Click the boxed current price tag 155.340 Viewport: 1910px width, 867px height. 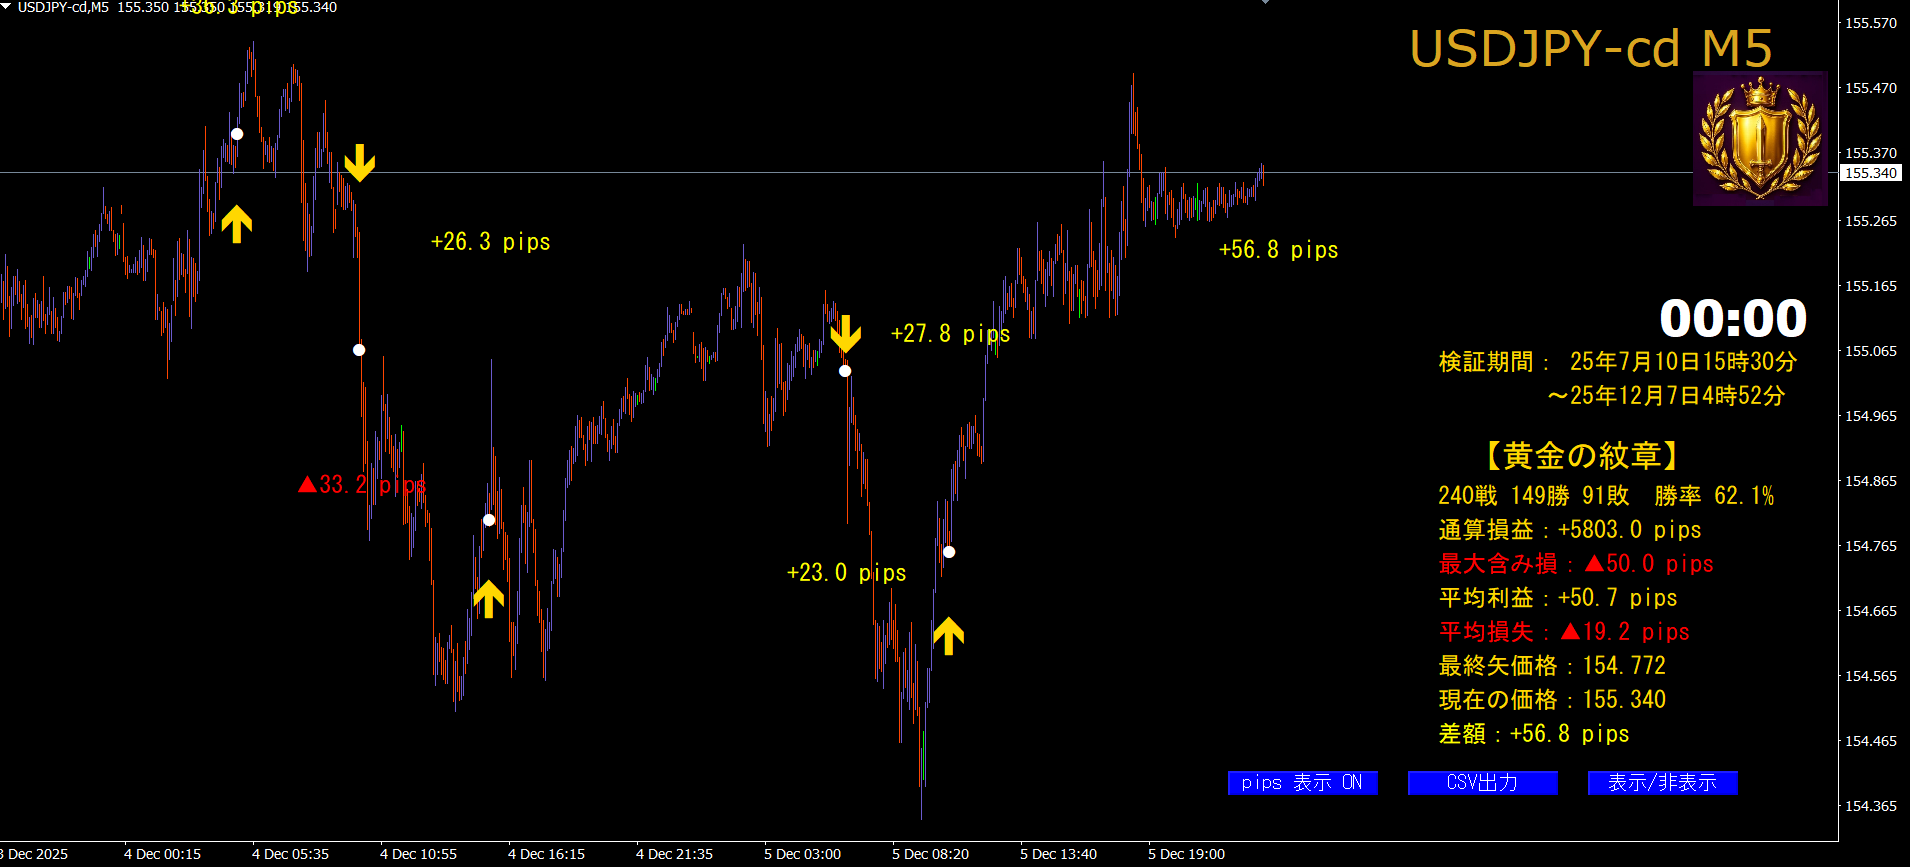(x=1870, y=173)
